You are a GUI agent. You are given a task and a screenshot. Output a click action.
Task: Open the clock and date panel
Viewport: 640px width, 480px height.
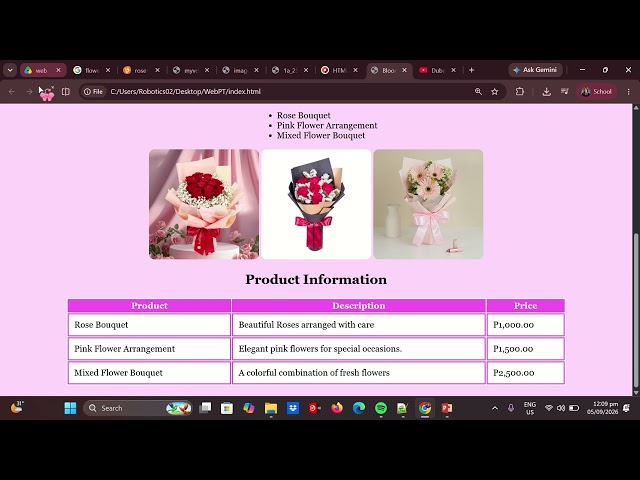pos(602,408)
